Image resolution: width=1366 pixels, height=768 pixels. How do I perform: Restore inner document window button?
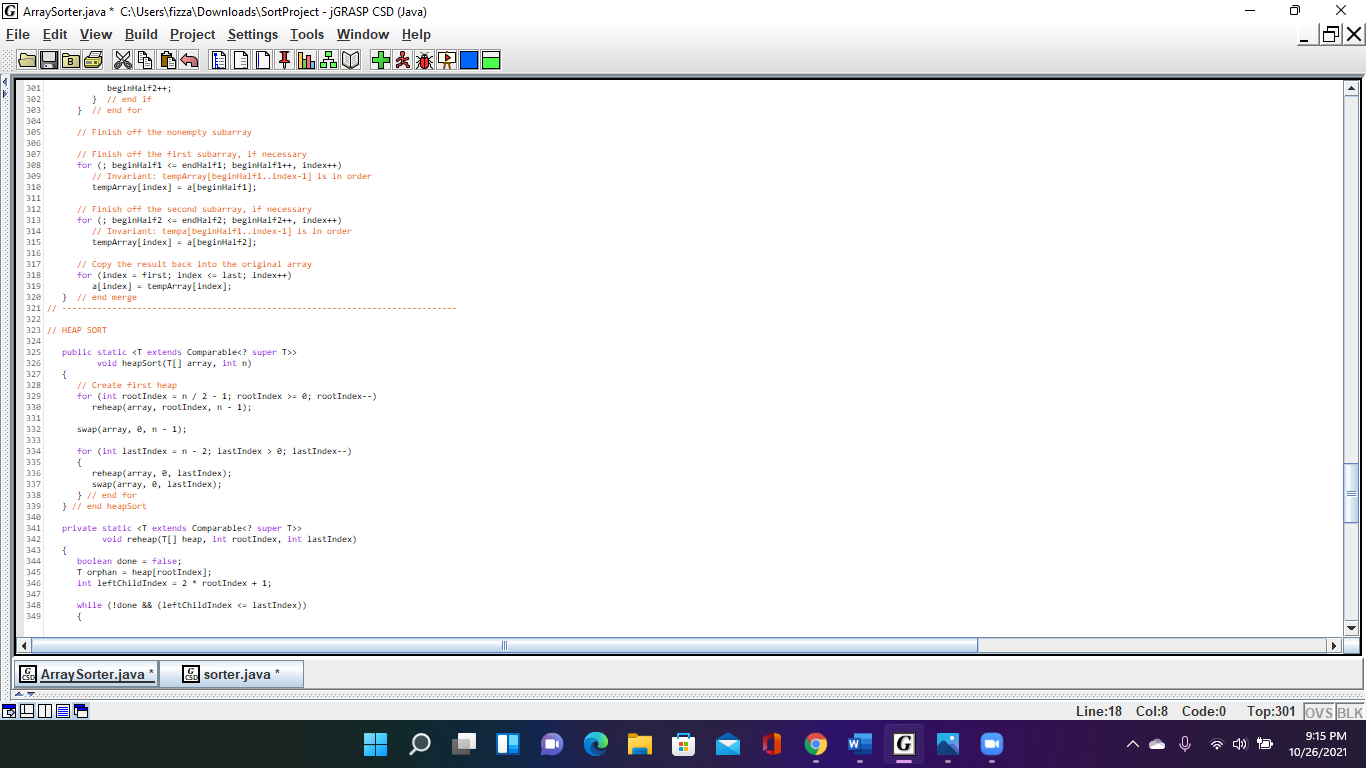pyautogui.click(x=1331, y=34)
